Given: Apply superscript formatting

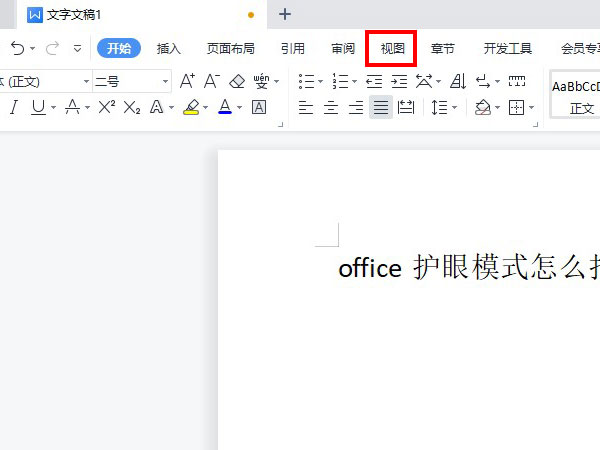Looking at the screenshot, I should 107,108.
